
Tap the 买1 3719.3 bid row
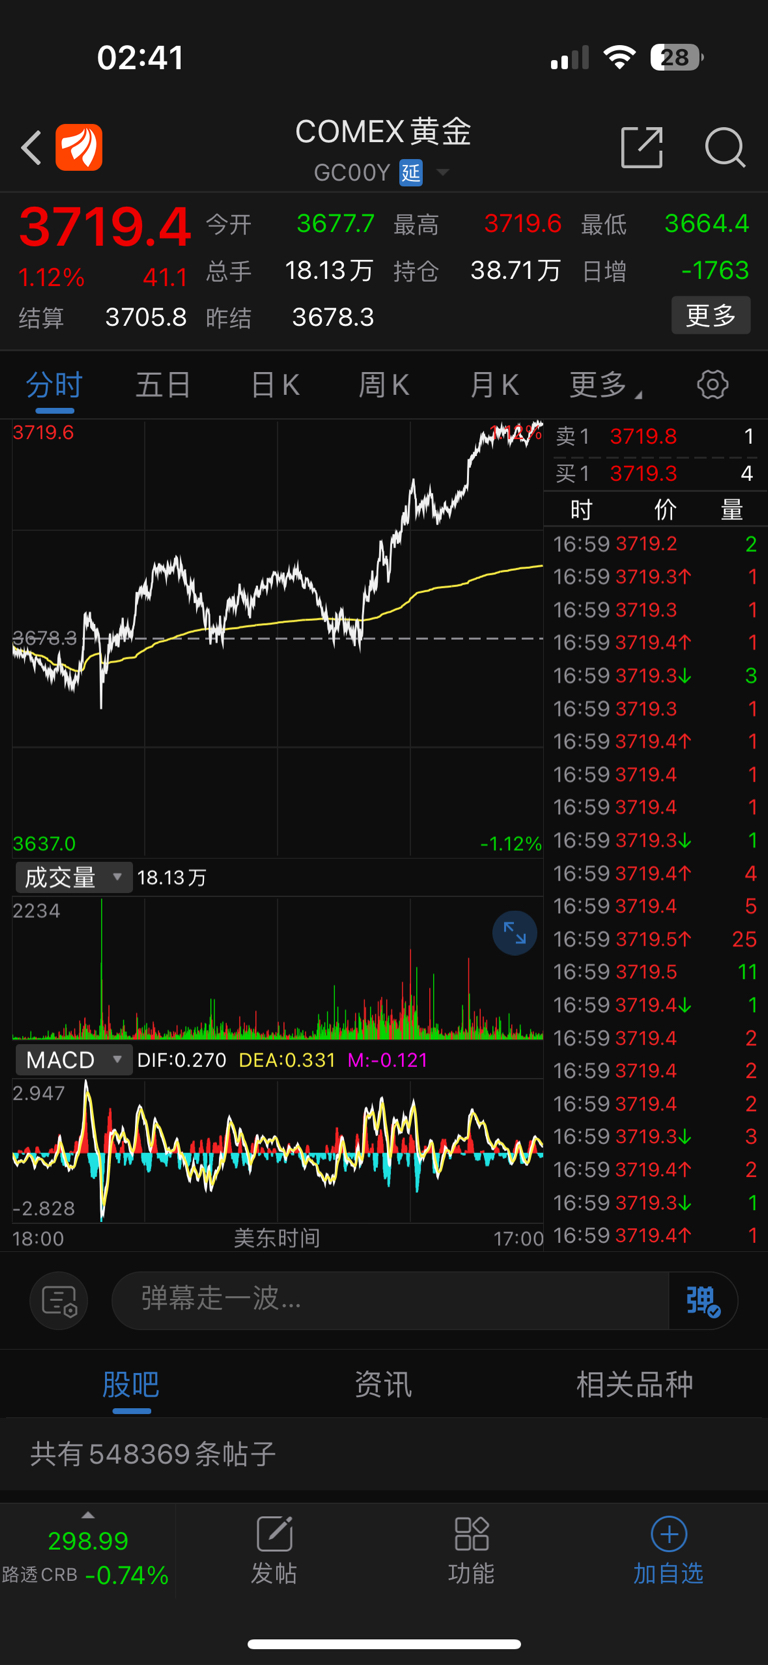pyautogui.click(x=655, y=474)
